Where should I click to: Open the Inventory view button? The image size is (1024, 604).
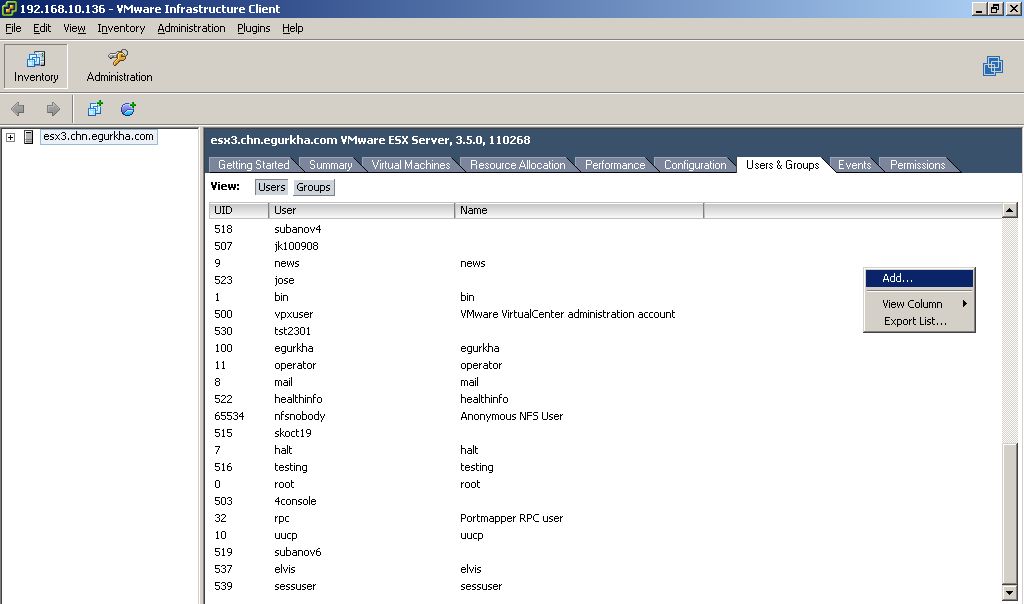coord(36,66)
